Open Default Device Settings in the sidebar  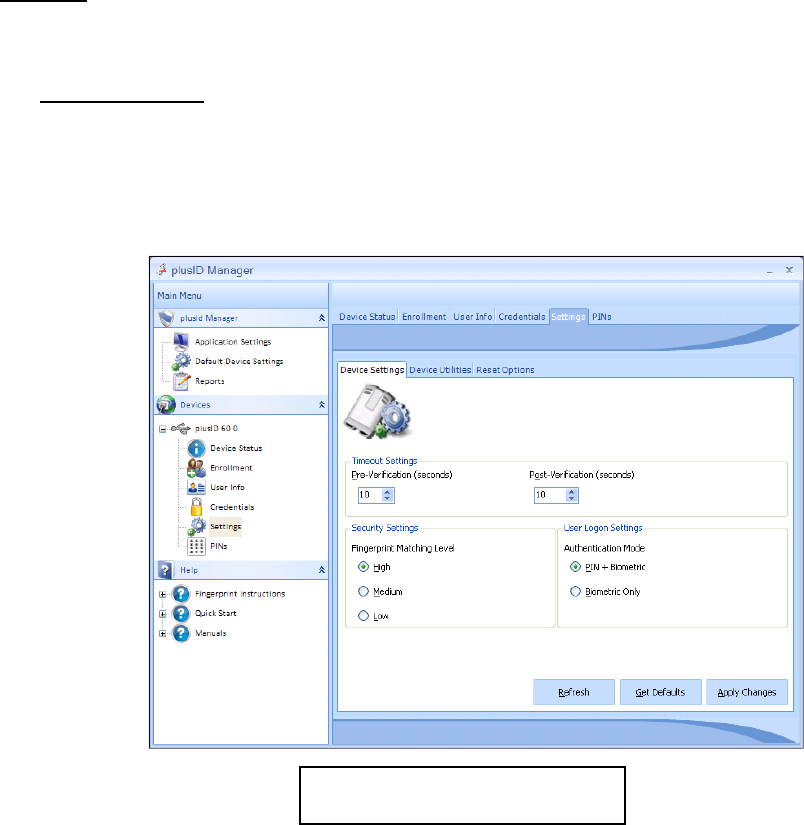point(239,361)
